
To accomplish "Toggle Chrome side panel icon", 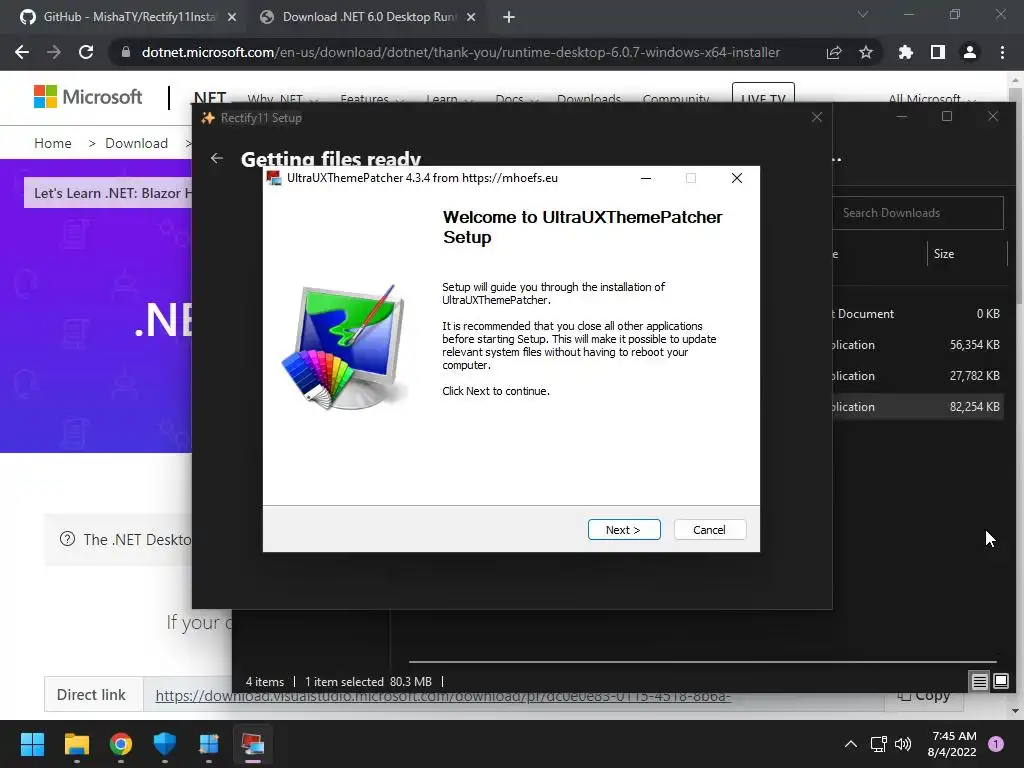I will tap(938, 52).
